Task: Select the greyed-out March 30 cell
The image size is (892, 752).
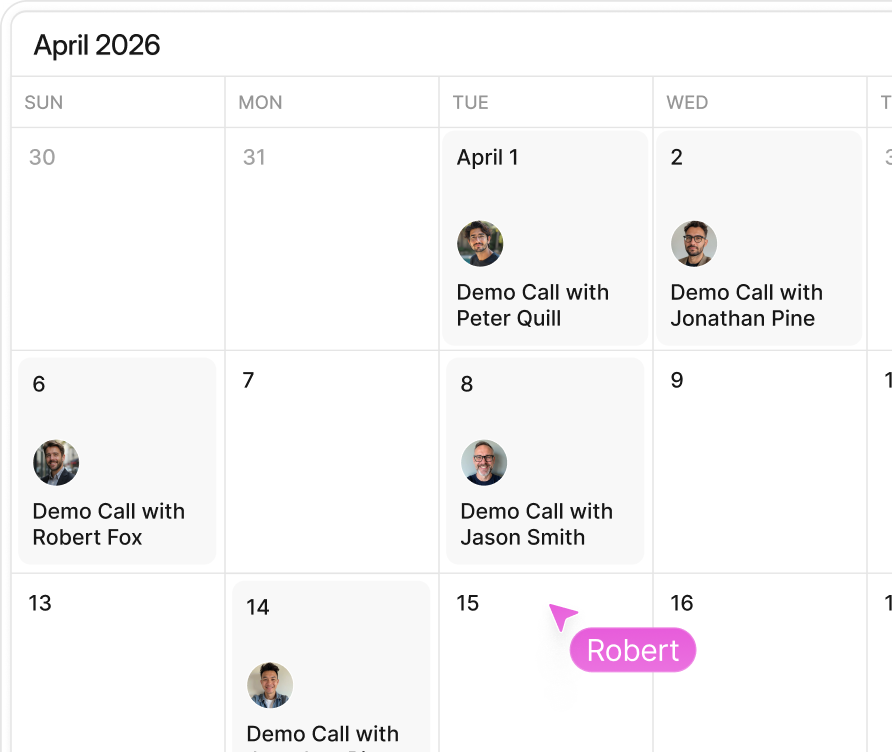Action: [x=118, y=239]
